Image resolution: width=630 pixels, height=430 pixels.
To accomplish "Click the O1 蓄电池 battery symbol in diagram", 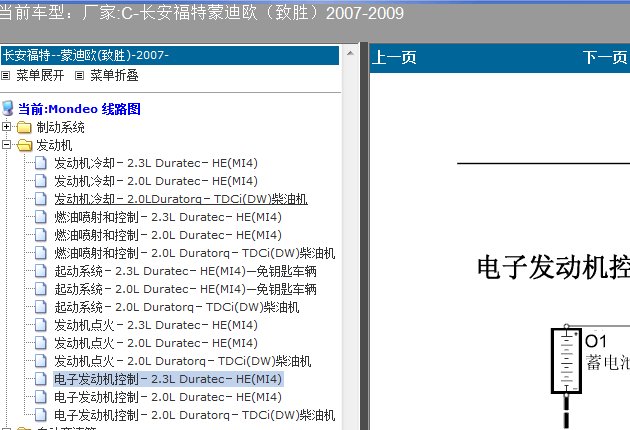I will pos(566,361).
